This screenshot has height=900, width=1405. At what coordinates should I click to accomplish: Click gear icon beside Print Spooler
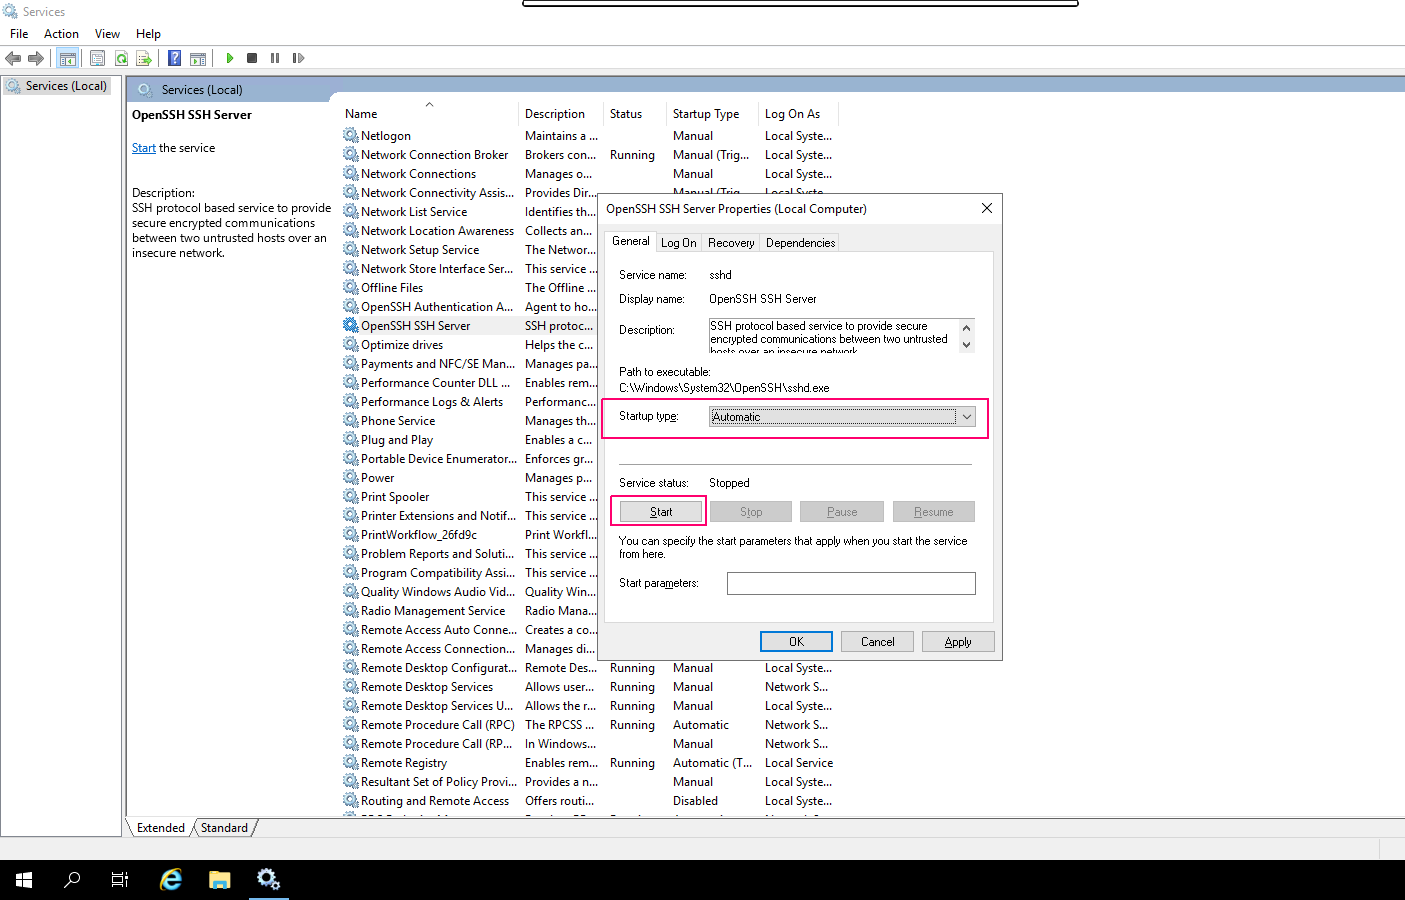pos(350,496)
